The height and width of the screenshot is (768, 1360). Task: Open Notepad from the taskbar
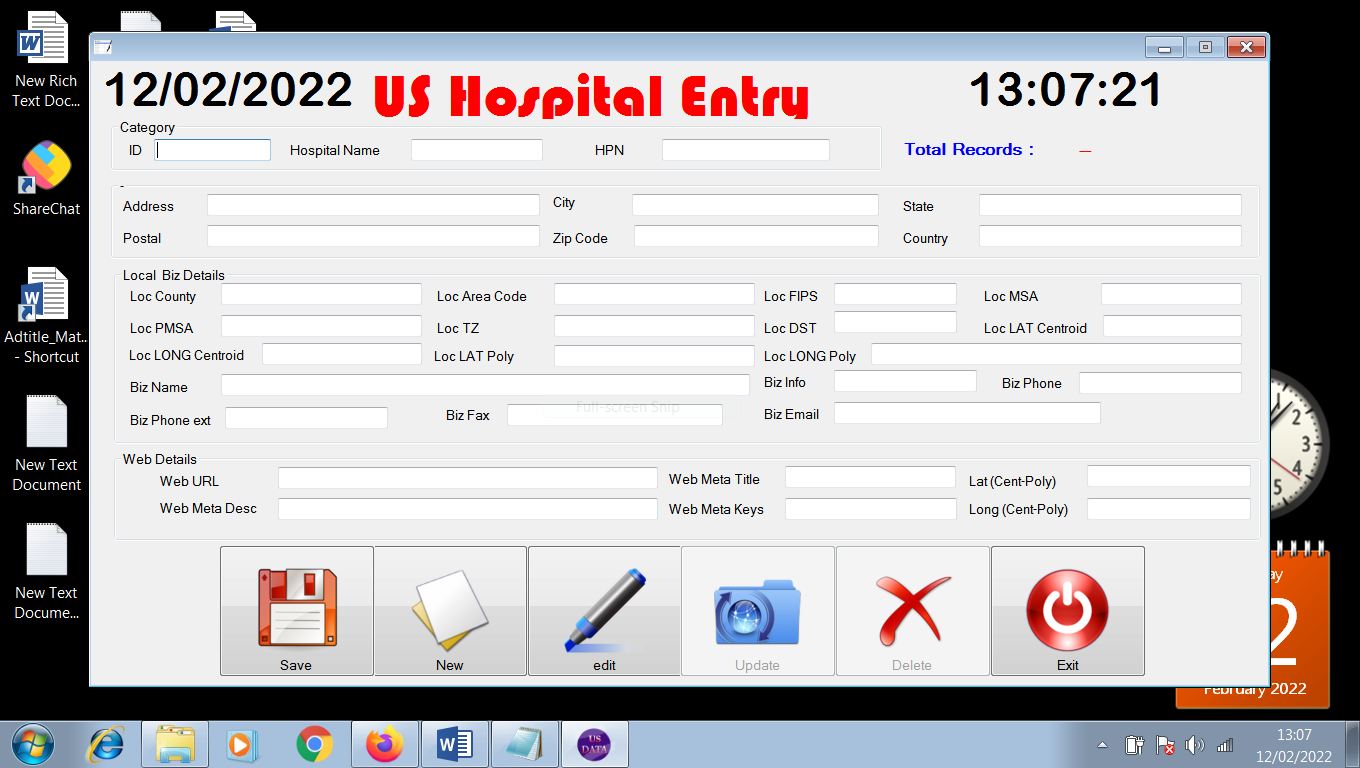tap(524, 744)
